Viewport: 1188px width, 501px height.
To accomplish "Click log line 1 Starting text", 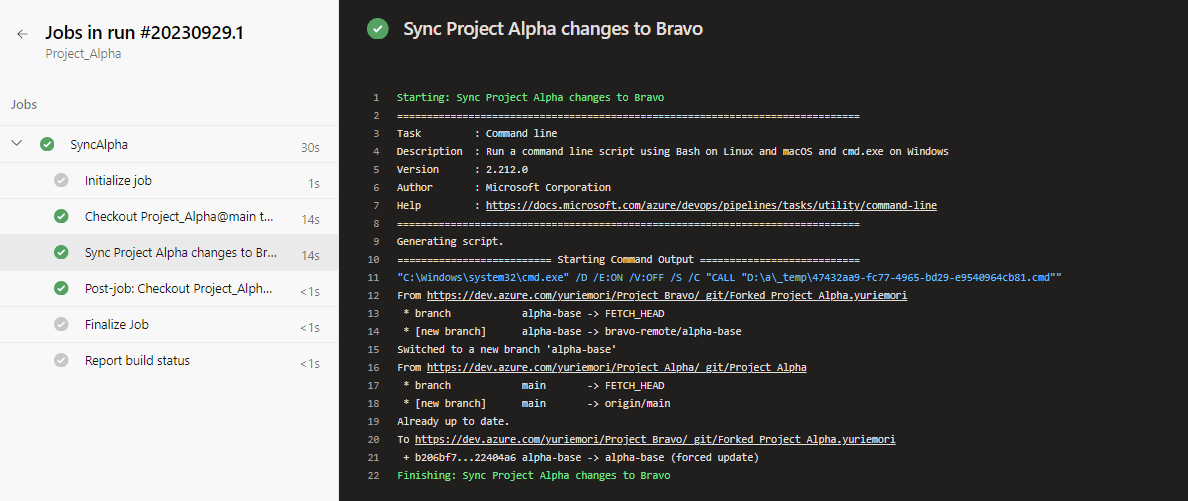I will point(530,98).
